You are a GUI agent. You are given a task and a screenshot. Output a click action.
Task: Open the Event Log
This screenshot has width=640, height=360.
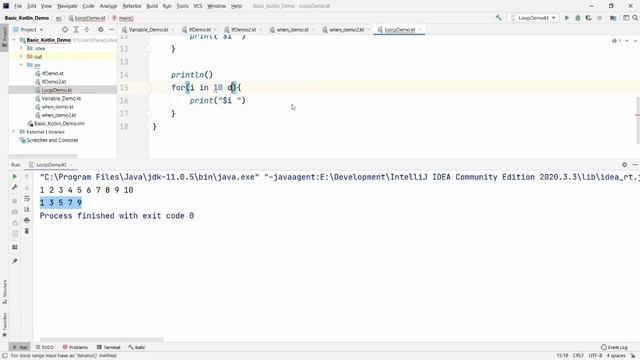click(x=614, y=347)
